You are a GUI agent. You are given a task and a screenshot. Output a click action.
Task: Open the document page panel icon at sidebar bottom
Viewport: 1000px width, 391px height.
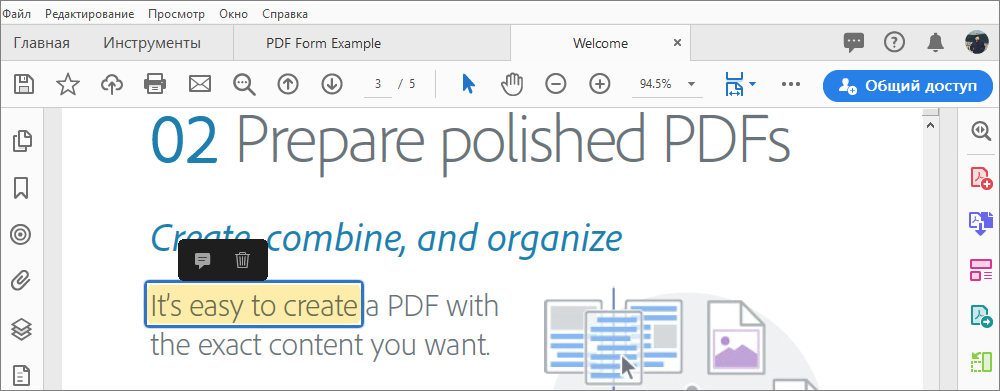(x=21, y=376)
